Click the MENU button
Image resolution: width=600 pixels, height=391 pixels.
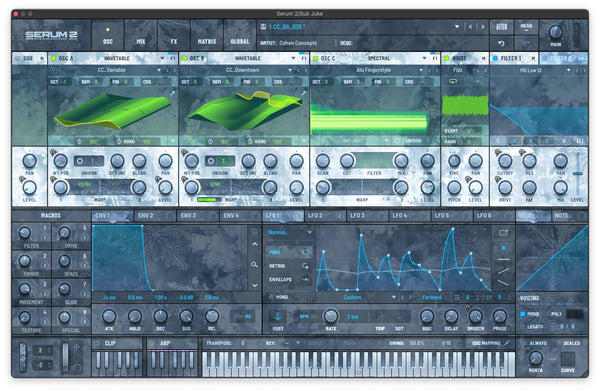pyautogui.click(x=526, y=26)
